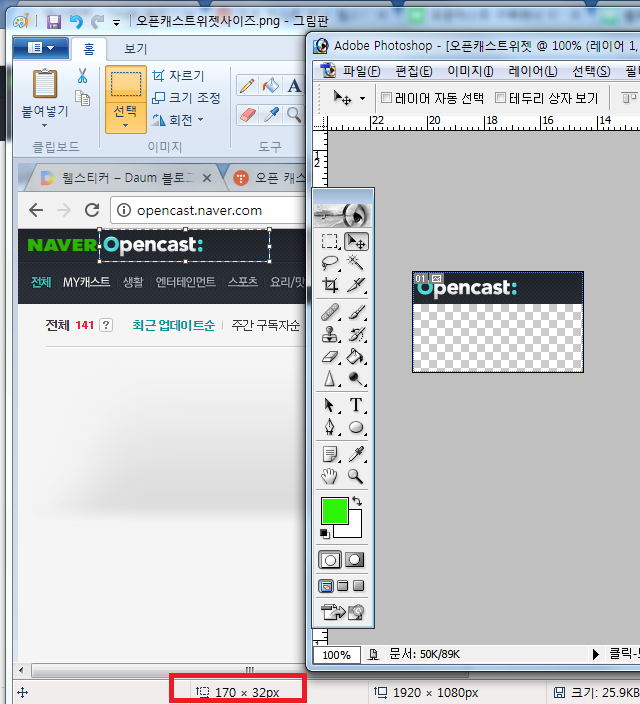Click 크기 조정 button in Paint
640x704 pixels.
(x=186, y=97)
